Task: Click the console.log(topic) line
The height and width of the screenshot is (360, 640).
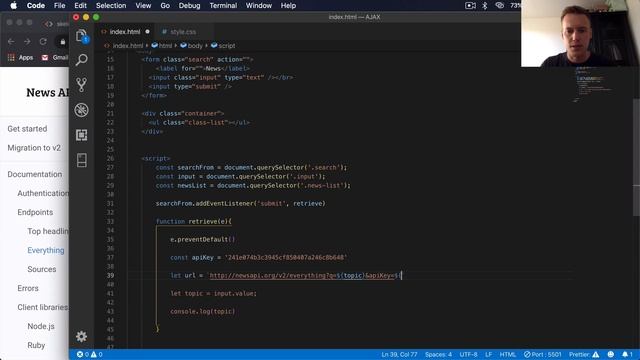Action: point(202,311)
